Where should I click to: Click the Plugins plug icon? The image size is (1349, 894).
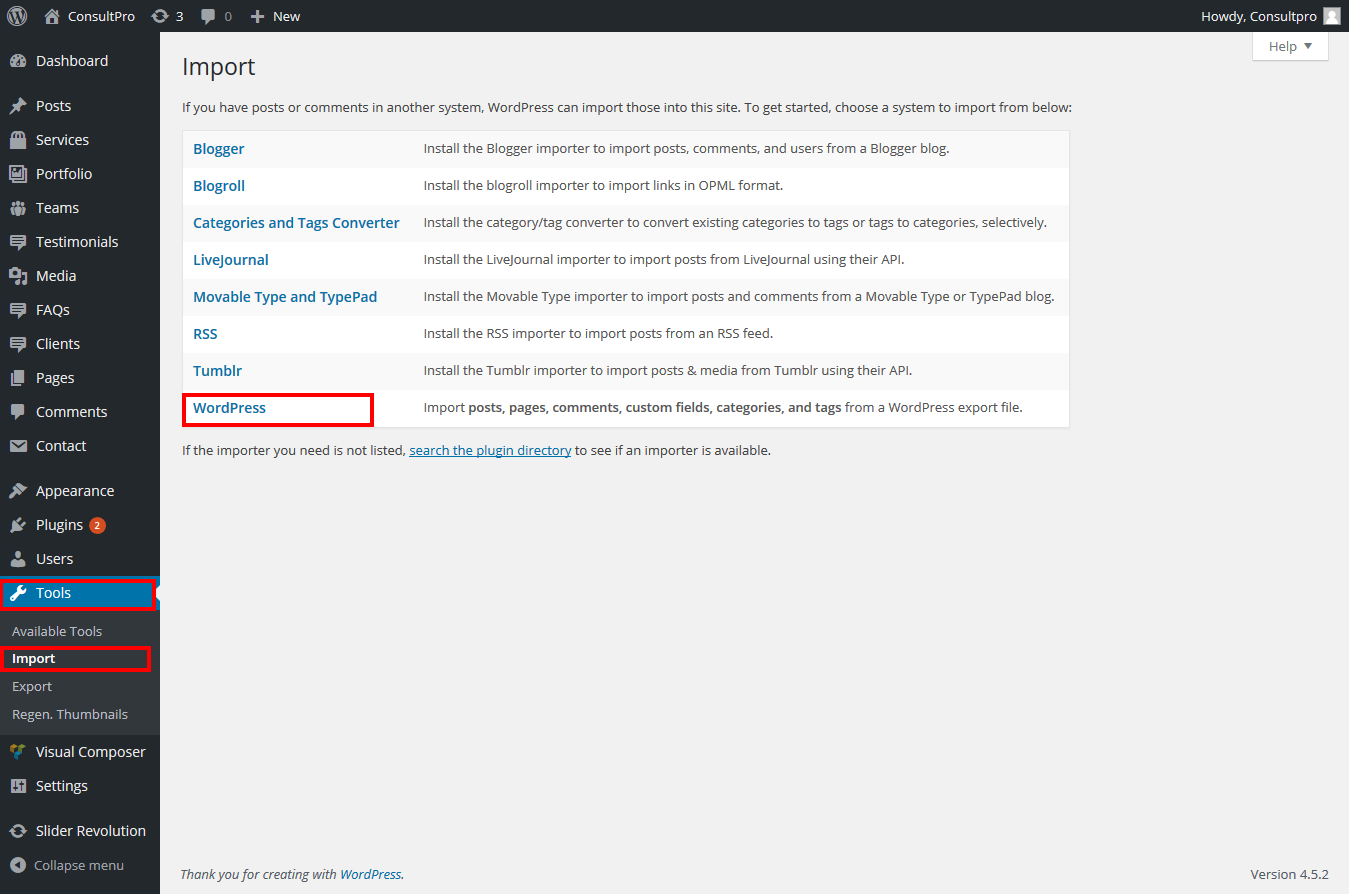click(18, 525)
